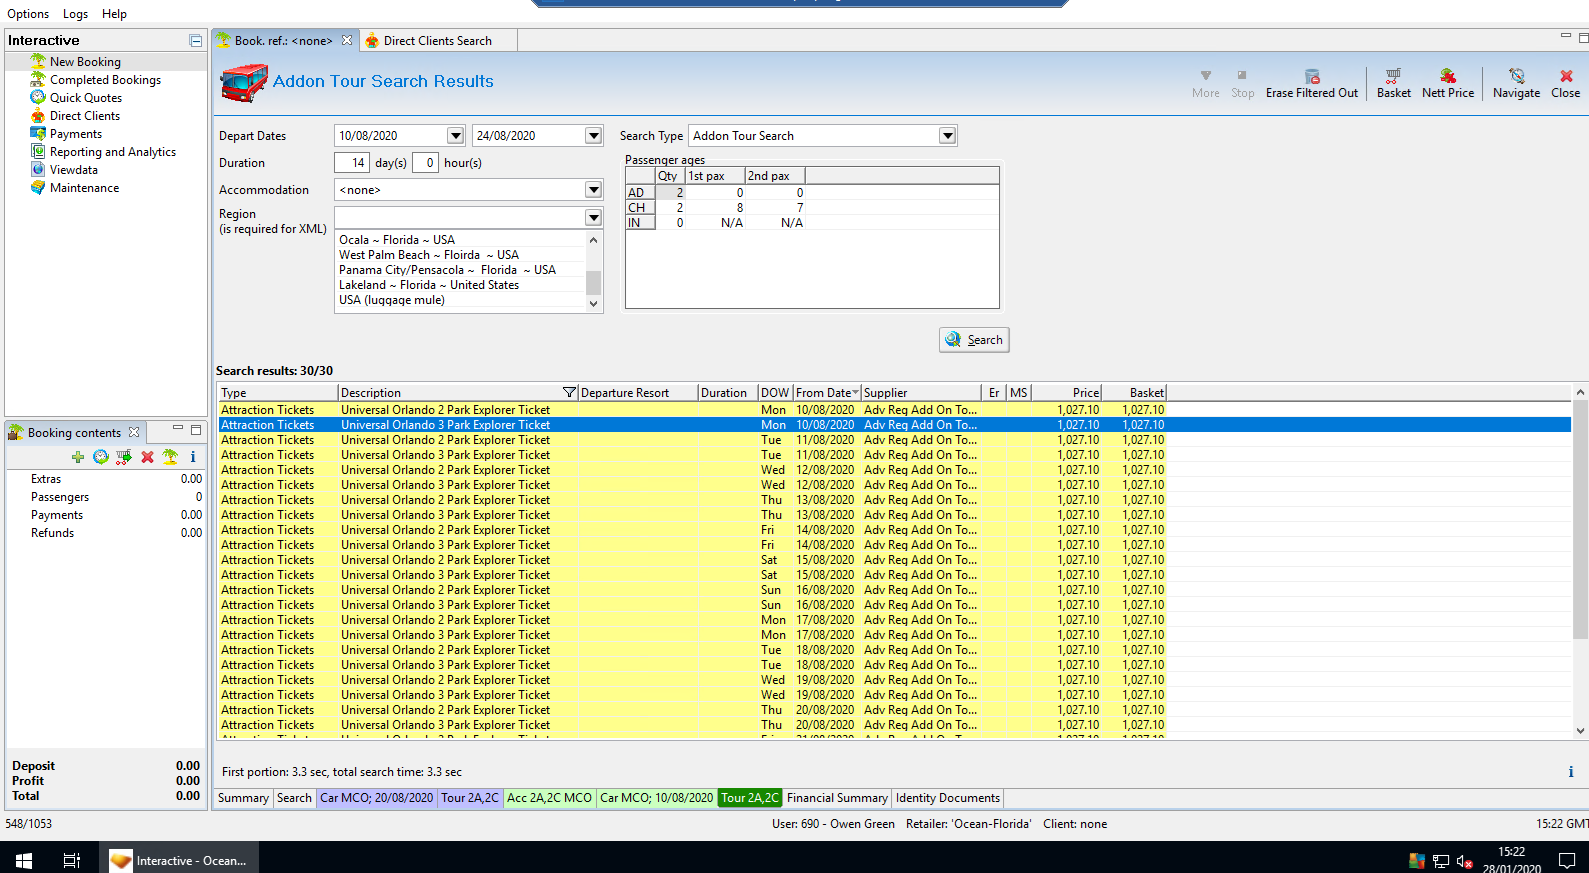
Task: Click the red Close toolbar icon
Action: pos(1566,76)
